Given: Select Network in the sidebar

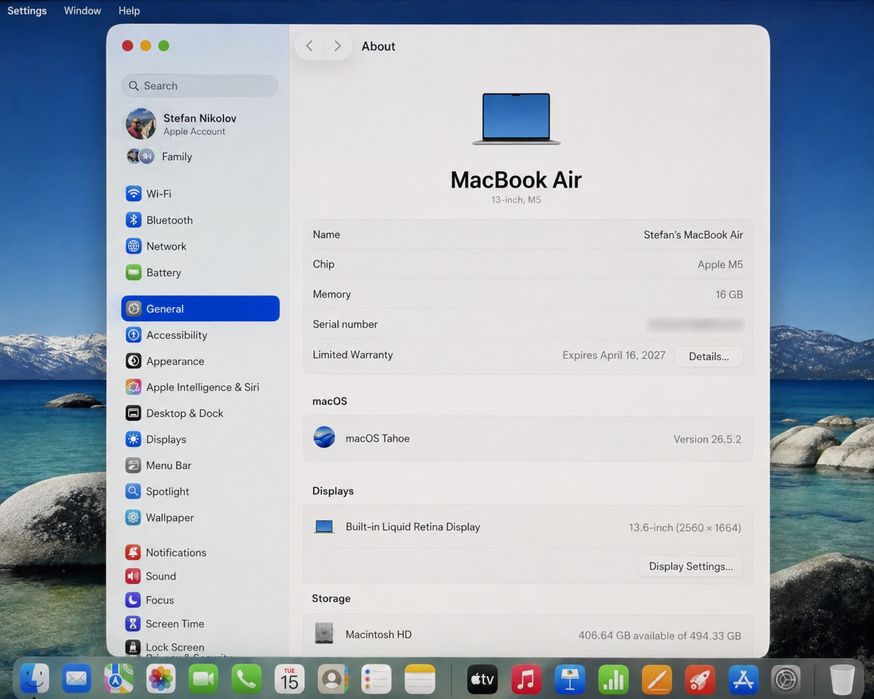Looking at the screenshot, I should coord(200,246).
